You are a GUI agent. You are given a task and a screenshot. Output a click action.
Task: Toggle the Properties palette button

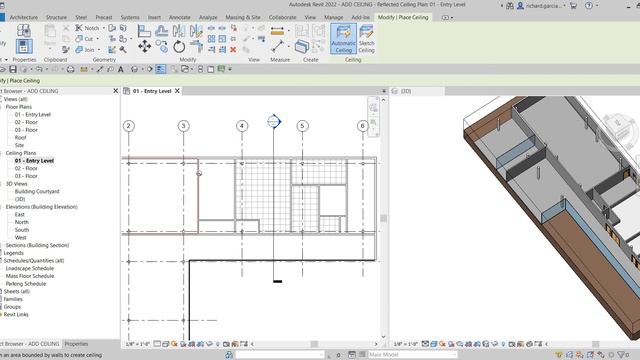[x=24, y=46]
